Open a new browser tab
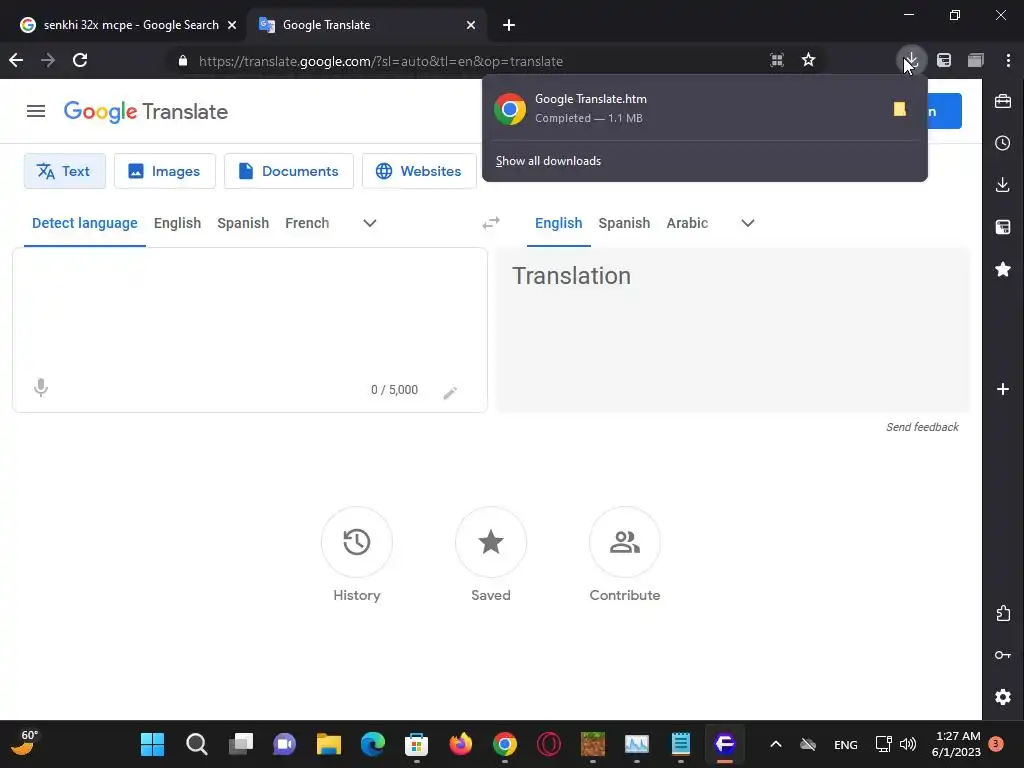 (509, 25)
